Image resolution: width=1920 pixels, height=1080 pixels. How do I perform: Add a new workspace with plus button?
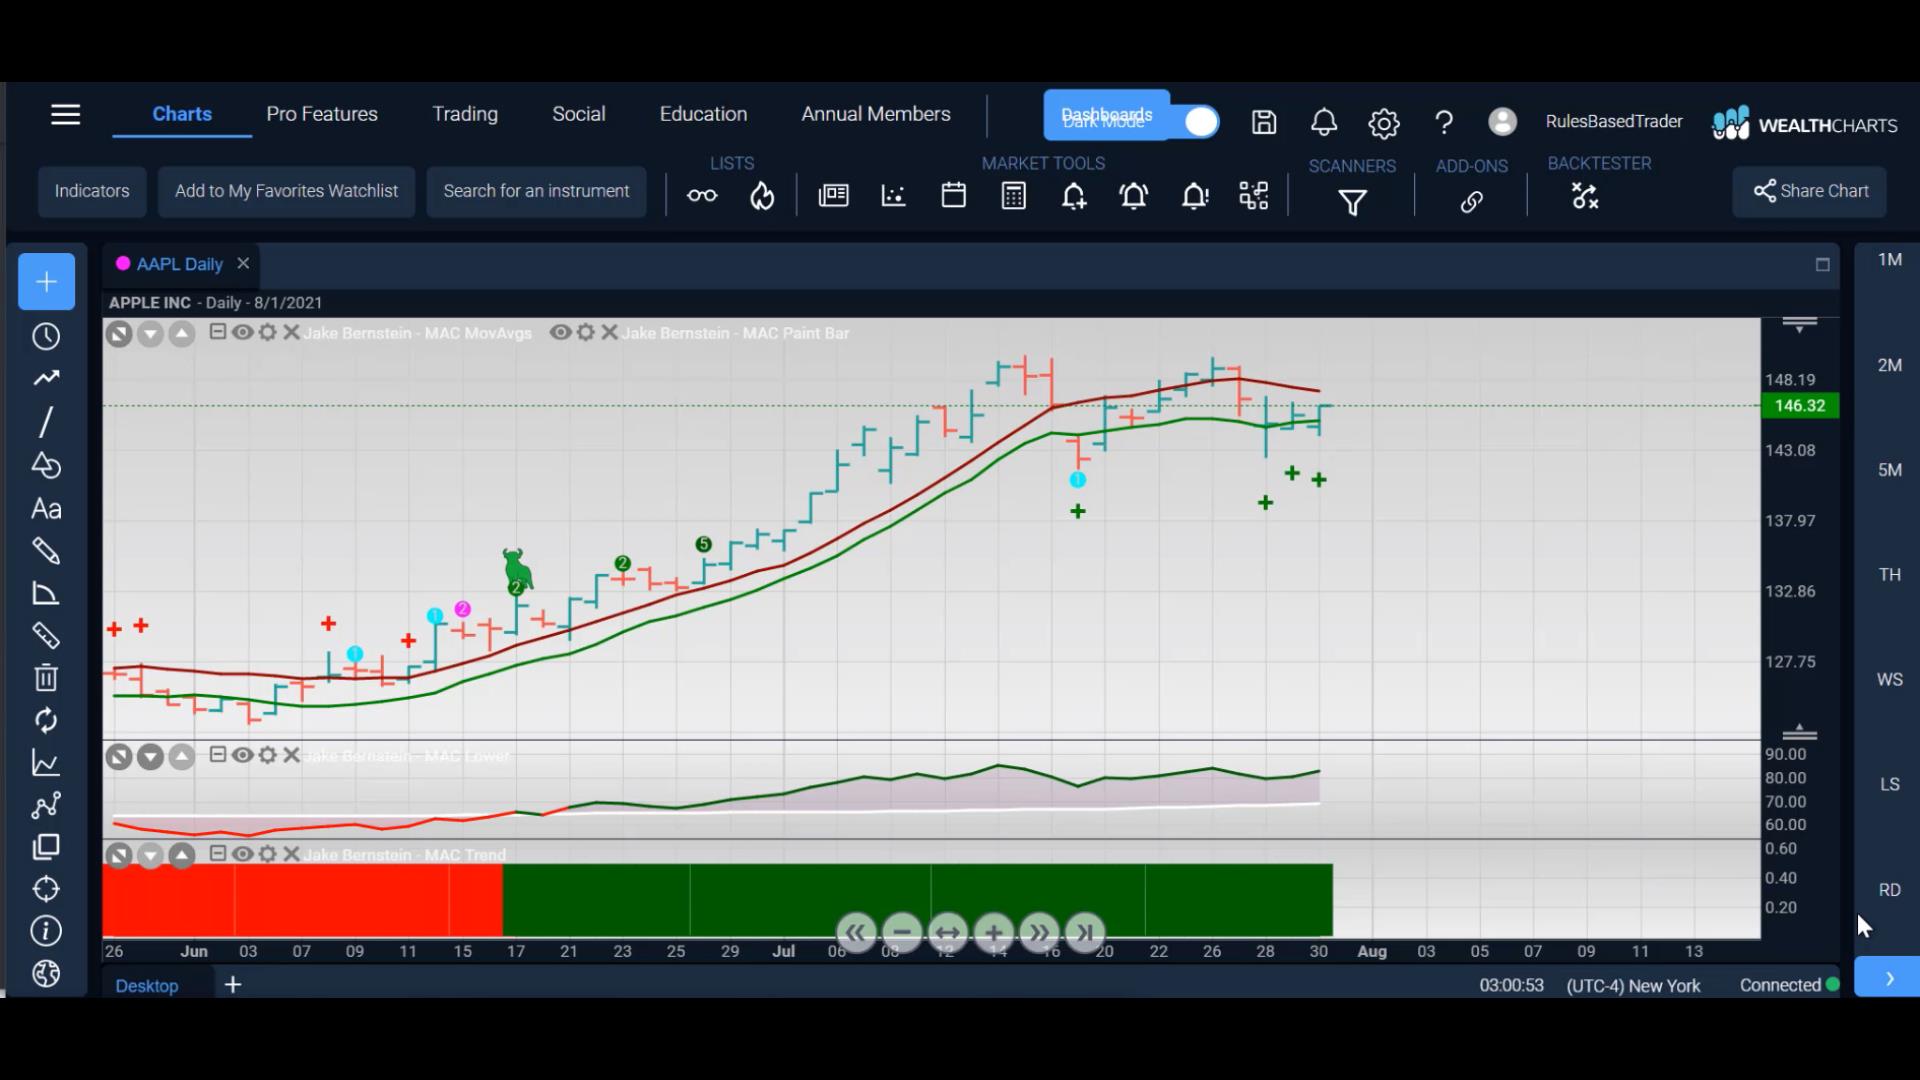point(233,985)
